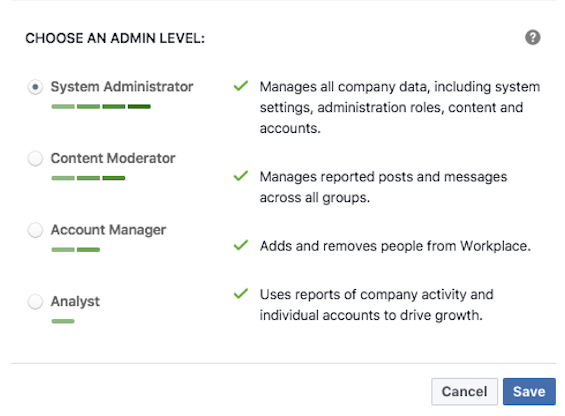
Task: Open the help question mark icon
Action: pyautogui.click(x=533, y=37)
